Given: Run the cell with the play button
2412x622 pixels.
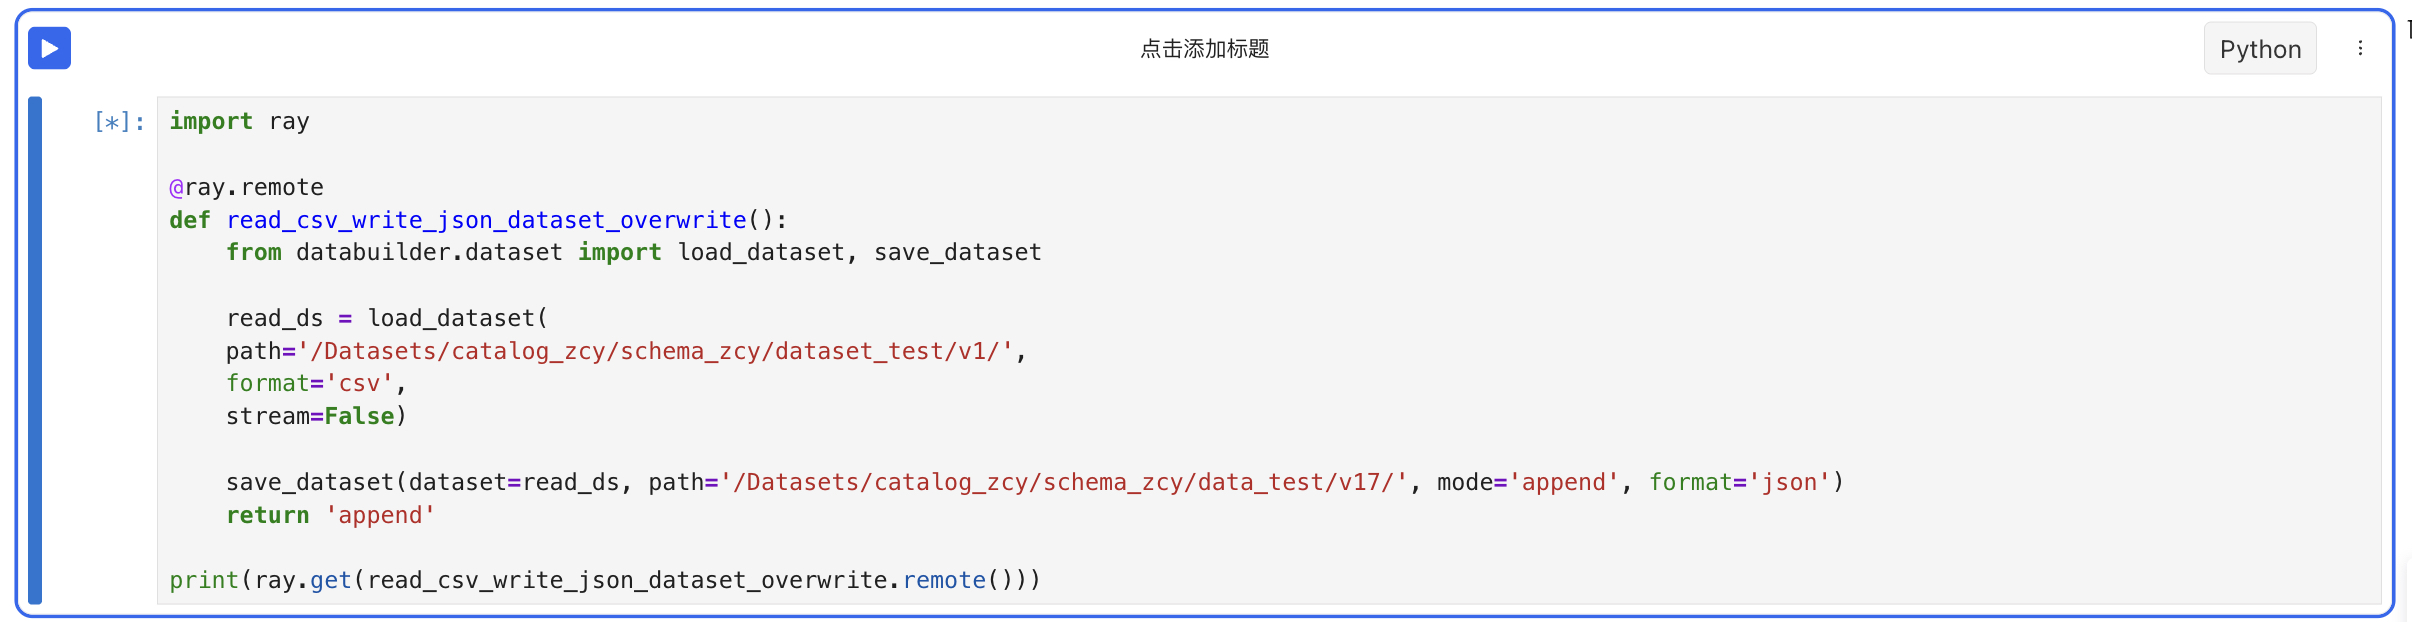Looking at the screenshot, I should click(49, 48).
